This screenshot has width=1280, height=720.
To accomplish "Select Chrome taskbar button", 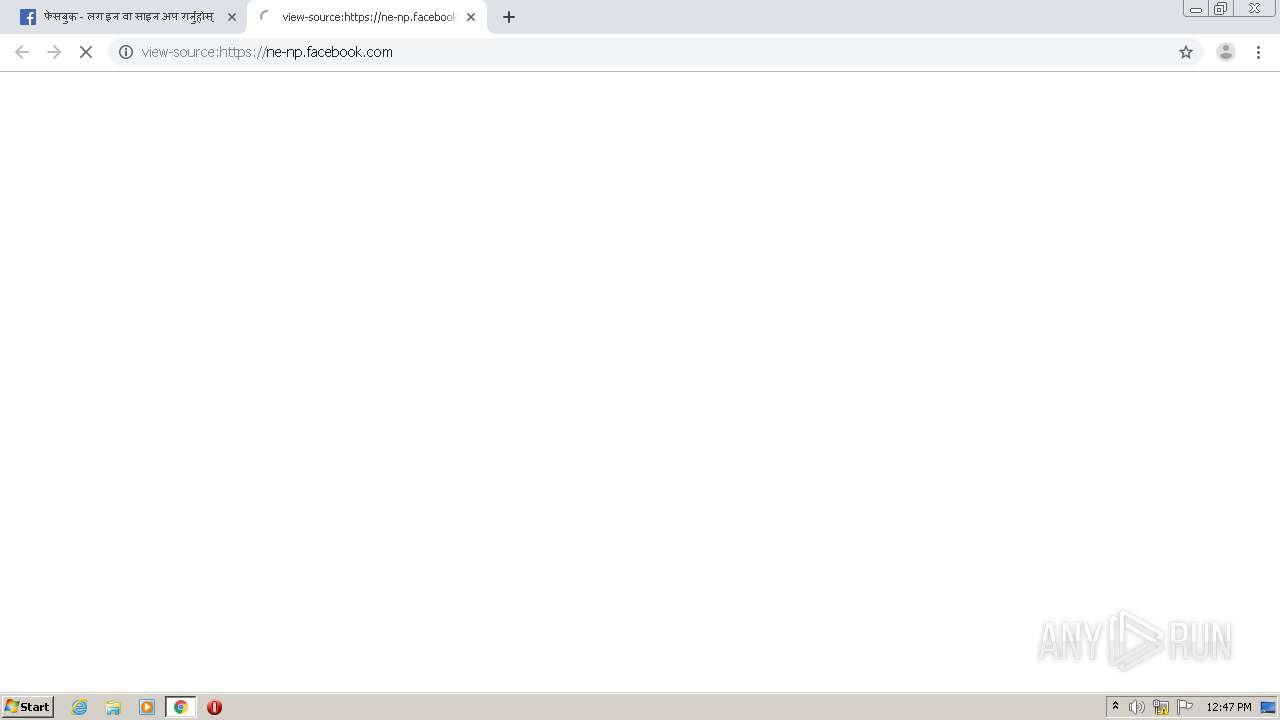I will pyautogui.click(x=181, y=707).
